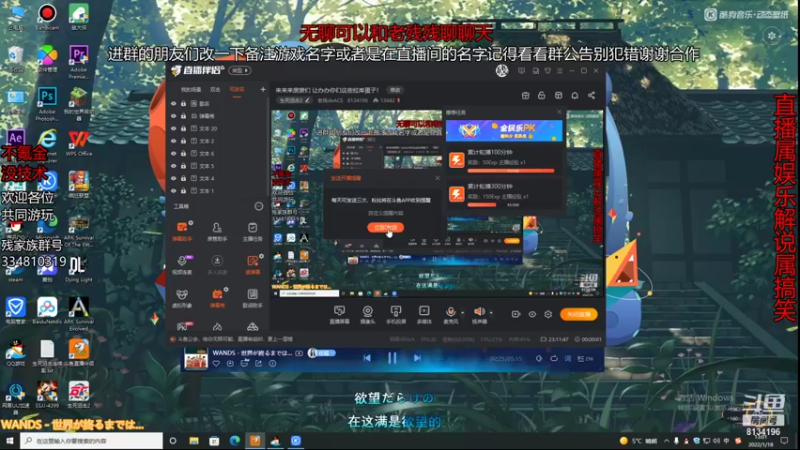The image size is (800, 450).
Task: Select the 文本 4 source row
Action: tap(217, 179)
